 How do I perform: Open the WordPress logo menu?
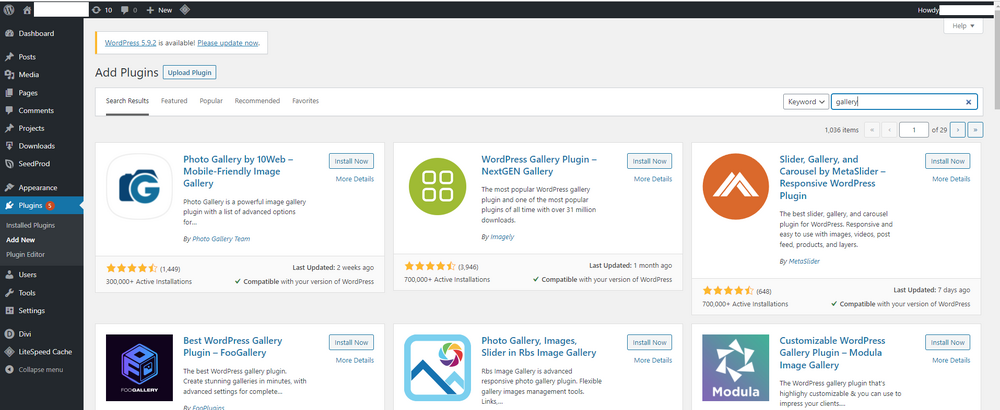click(x=9, y=10)
